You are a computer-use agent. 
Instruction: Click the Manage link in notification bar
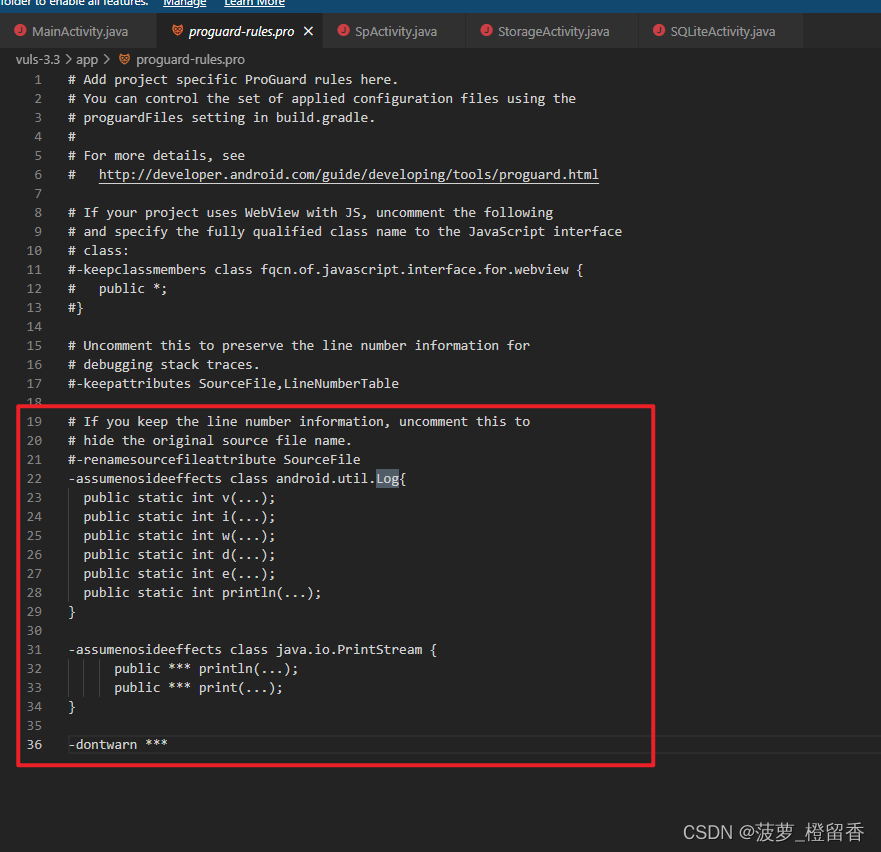pos(184,3)
